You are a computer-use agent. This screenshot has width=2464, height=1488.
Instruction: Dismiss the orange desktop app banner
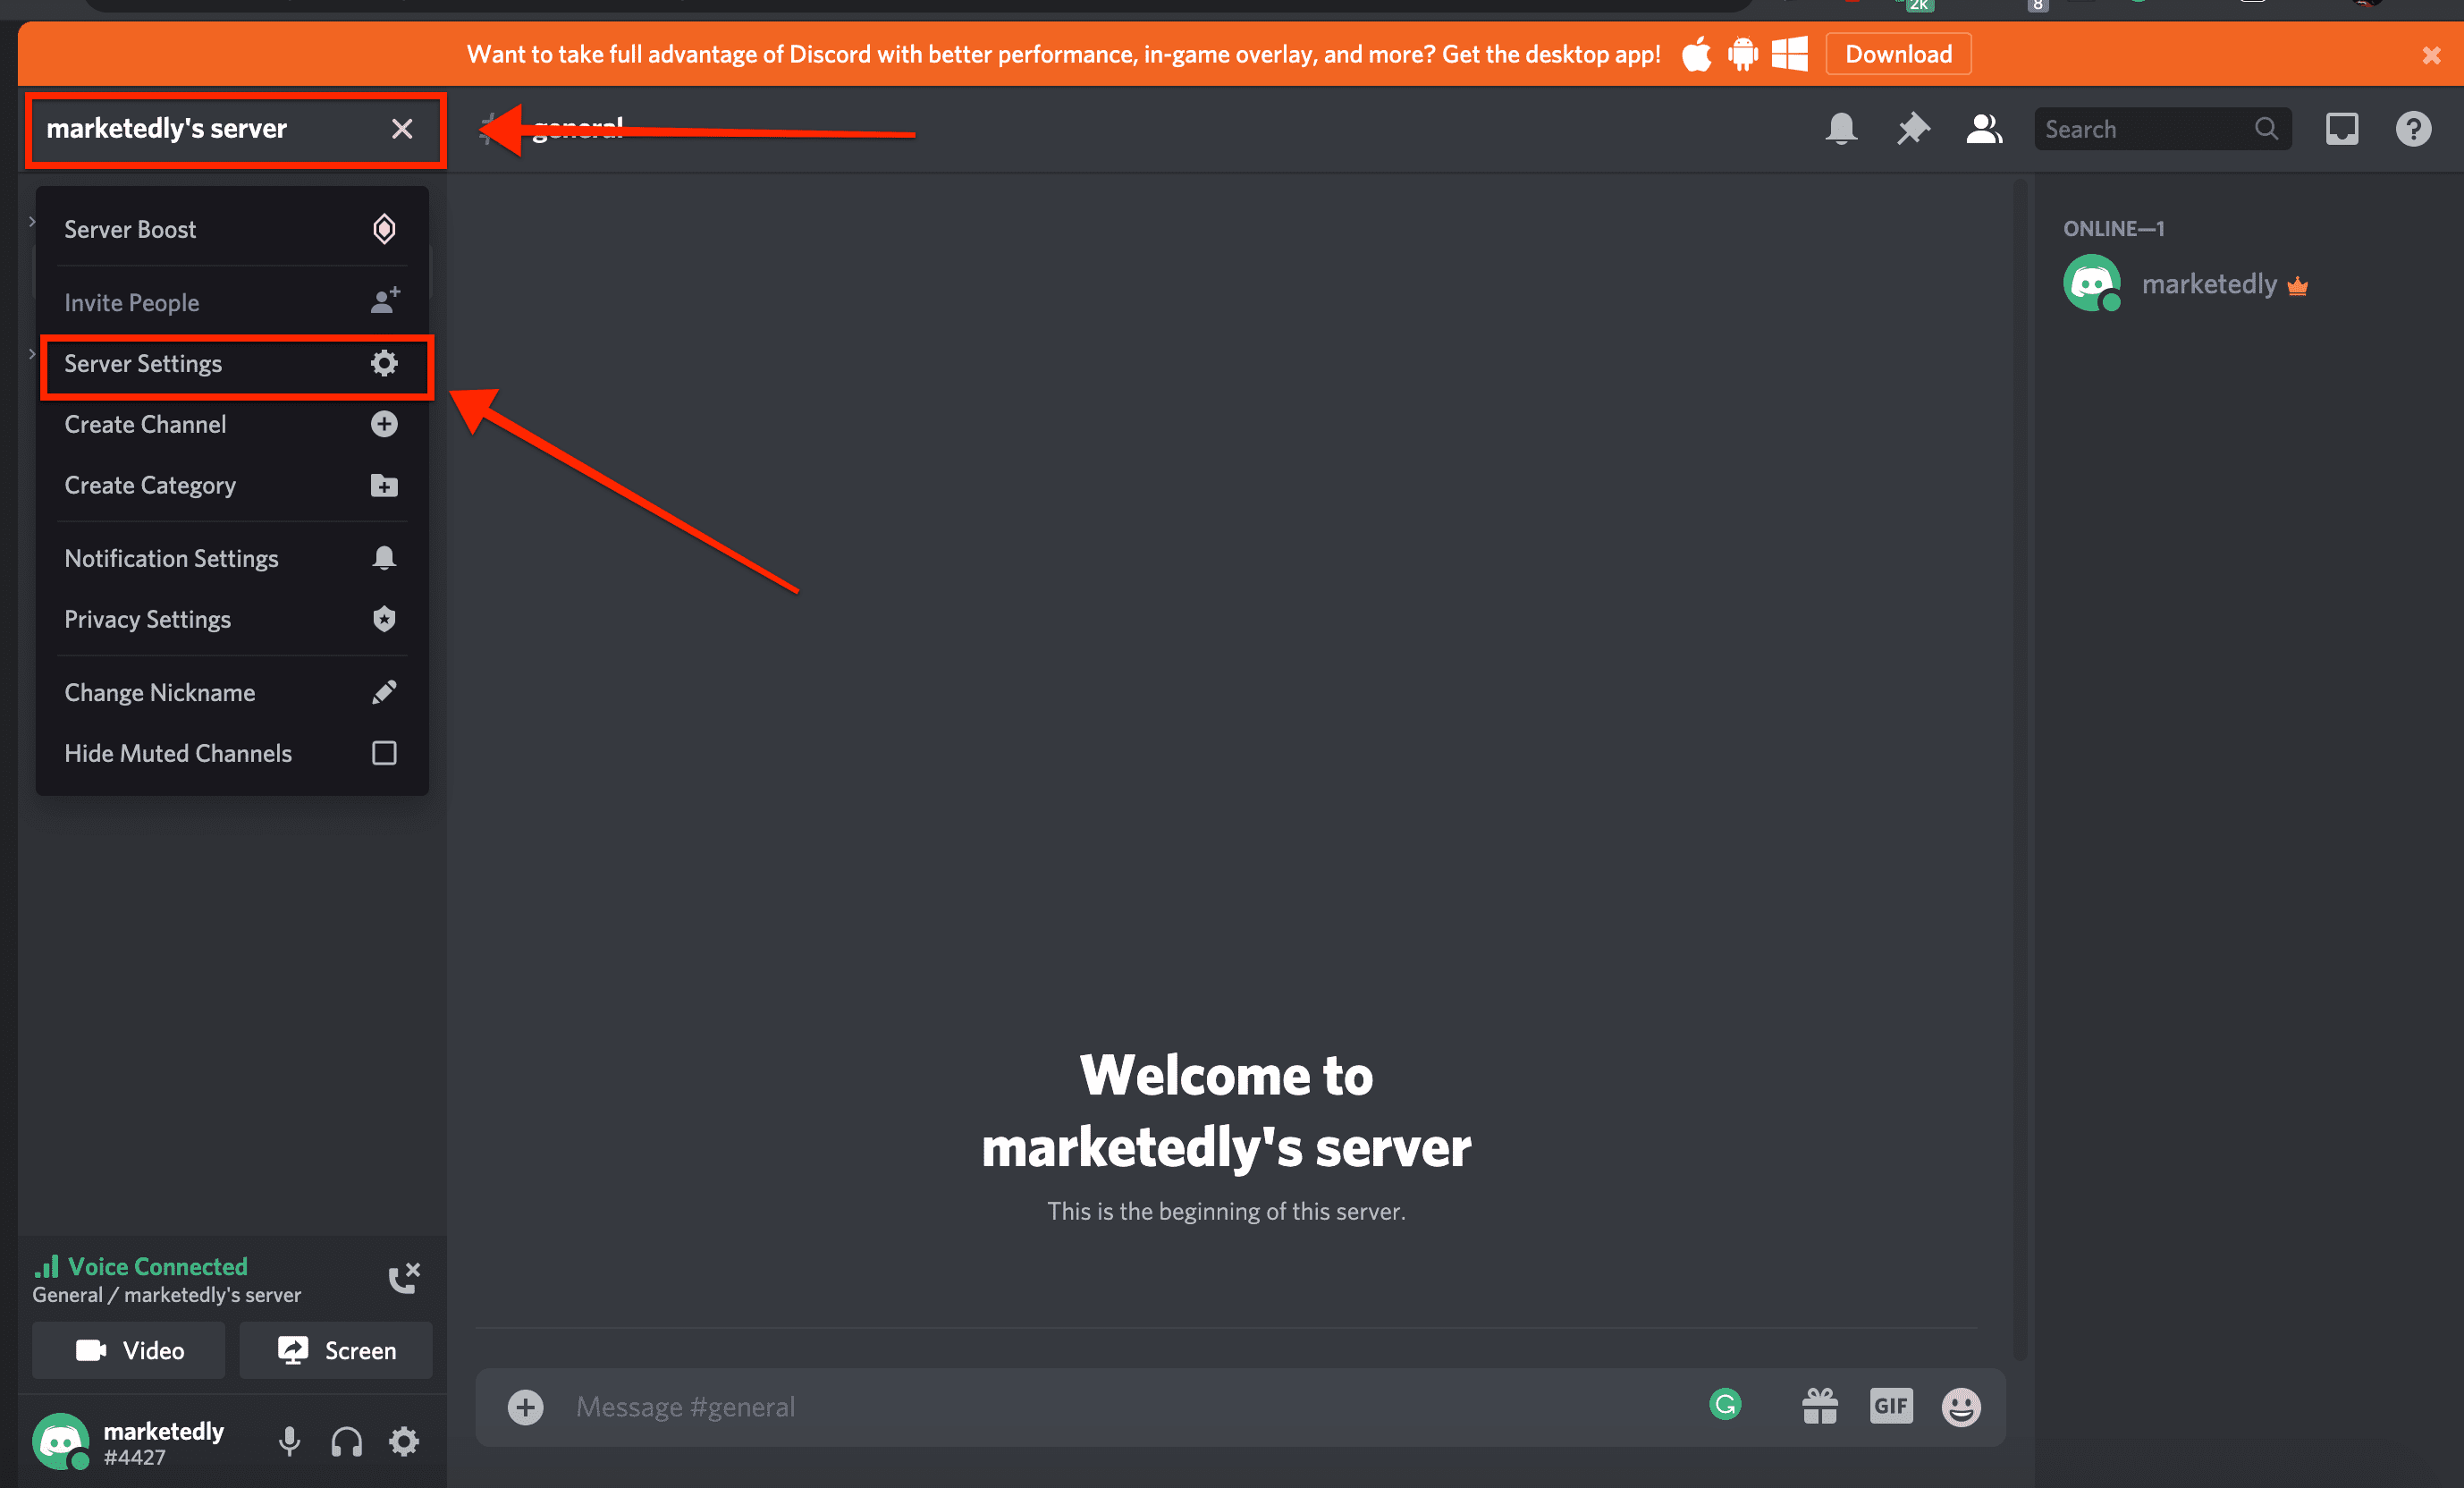tap(2431, 55)
